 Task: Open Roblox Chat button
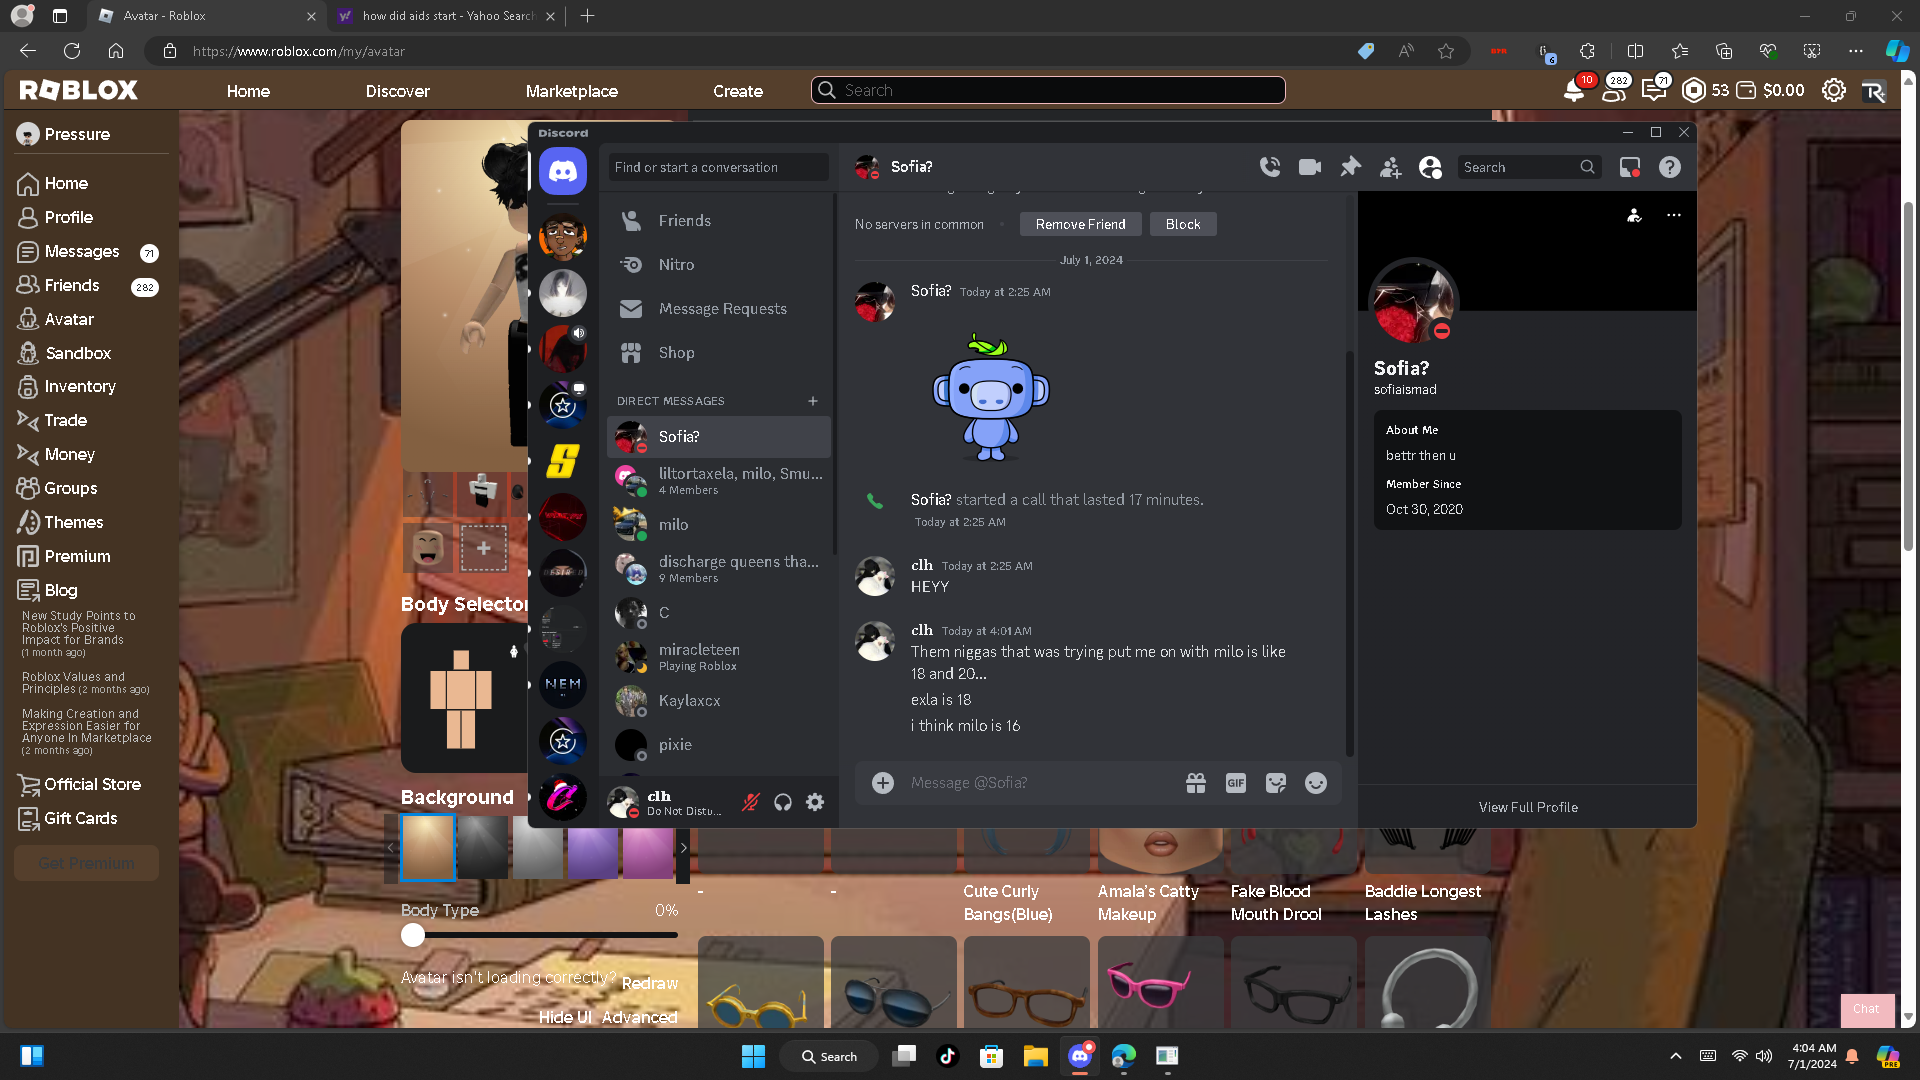(x=1866, y=1009)
